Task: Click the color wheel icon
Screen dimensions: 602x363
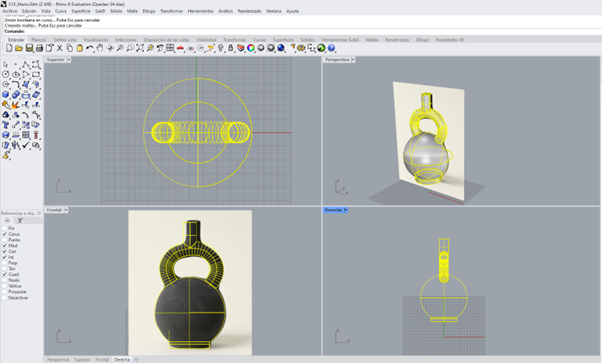Action: tap(251, 48)
